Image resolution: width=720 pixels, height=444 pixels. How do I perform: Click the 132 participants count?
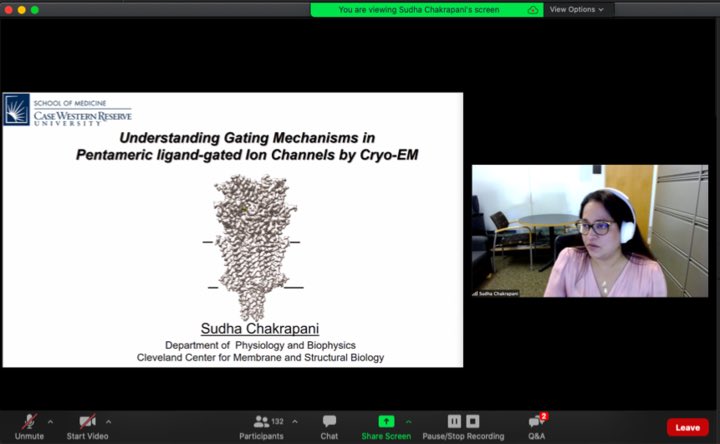tap(277, 422)
